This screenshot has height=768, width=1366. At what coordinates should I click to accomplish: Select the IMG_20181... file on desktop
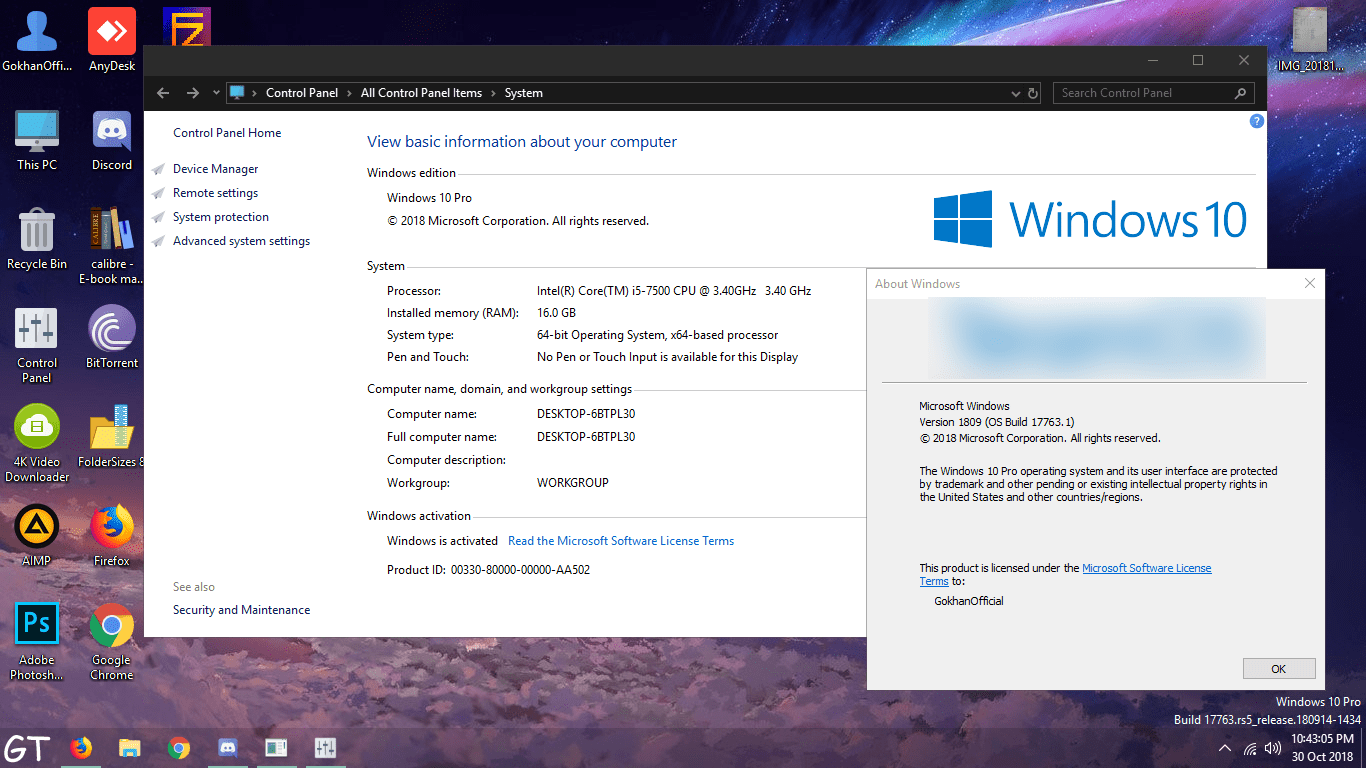(x=1310, y=41)
